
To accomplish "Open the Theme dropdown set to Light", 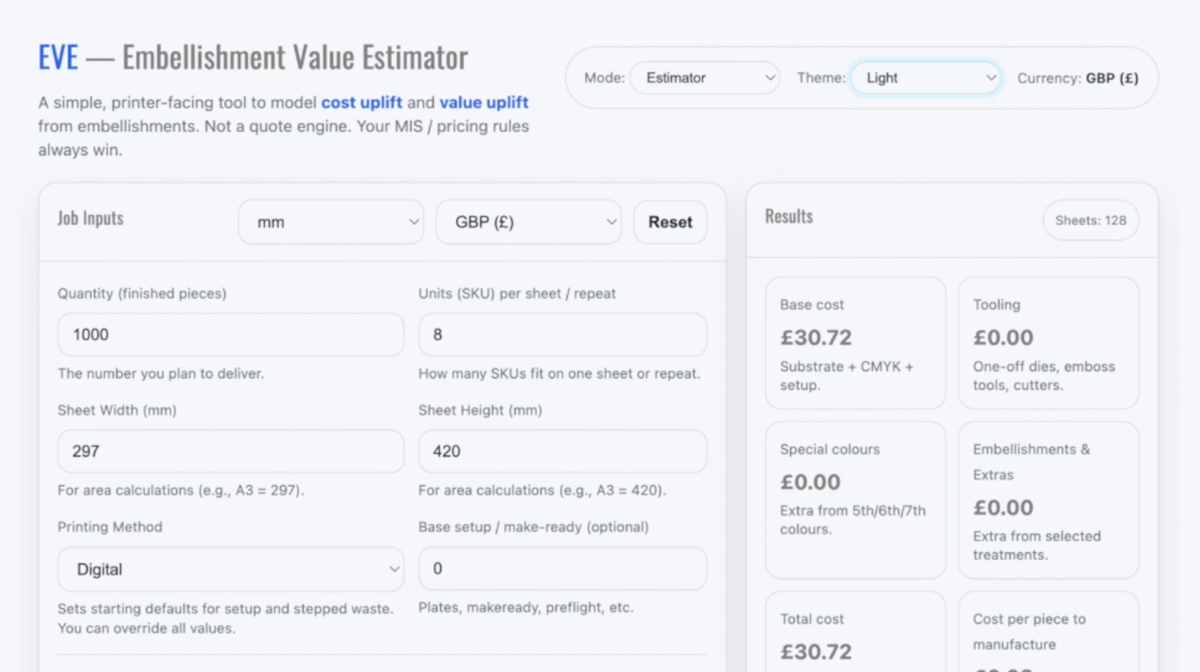I will pos(925,78).
